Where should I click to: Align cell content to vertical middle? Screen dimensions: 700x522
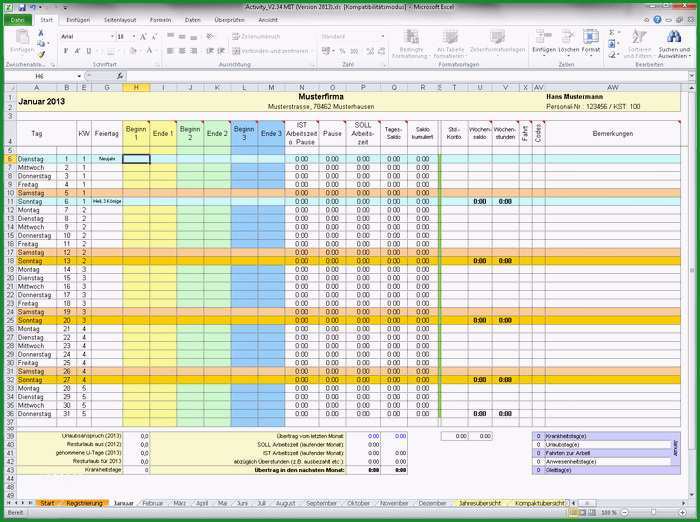point(182,36)
